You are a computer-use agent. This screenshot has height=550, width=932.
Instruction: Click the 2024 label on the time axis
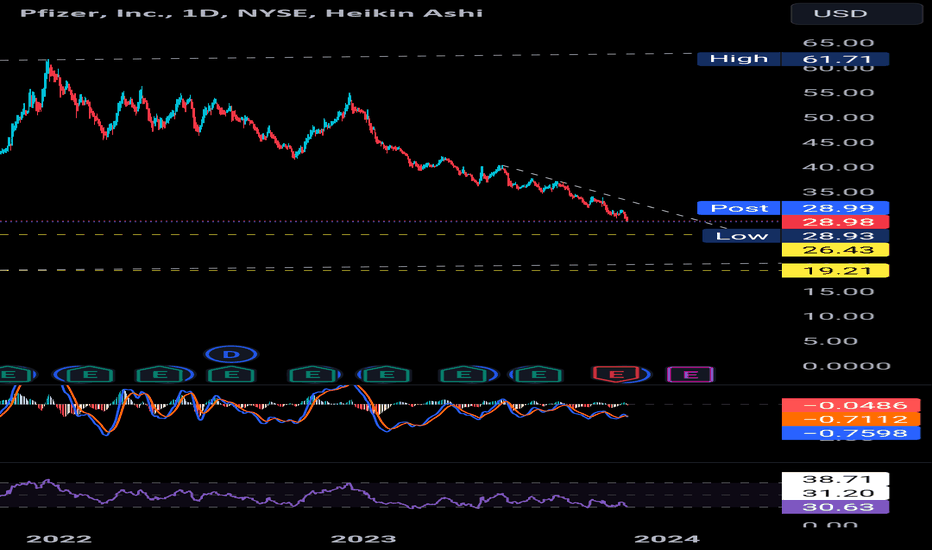click(667, 539)
